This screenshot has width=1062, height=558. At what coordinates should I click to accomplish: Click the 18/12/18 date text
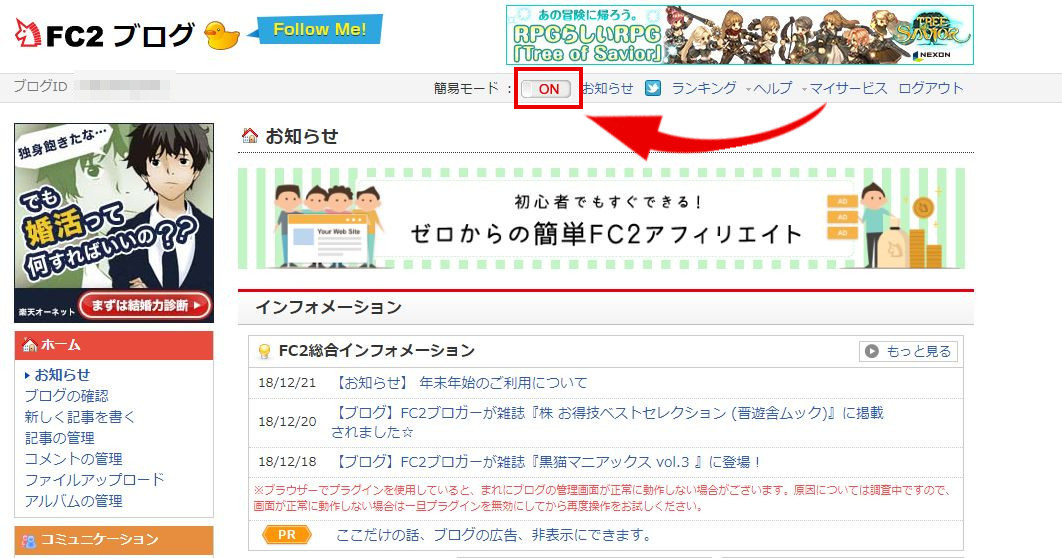(287, 463)
